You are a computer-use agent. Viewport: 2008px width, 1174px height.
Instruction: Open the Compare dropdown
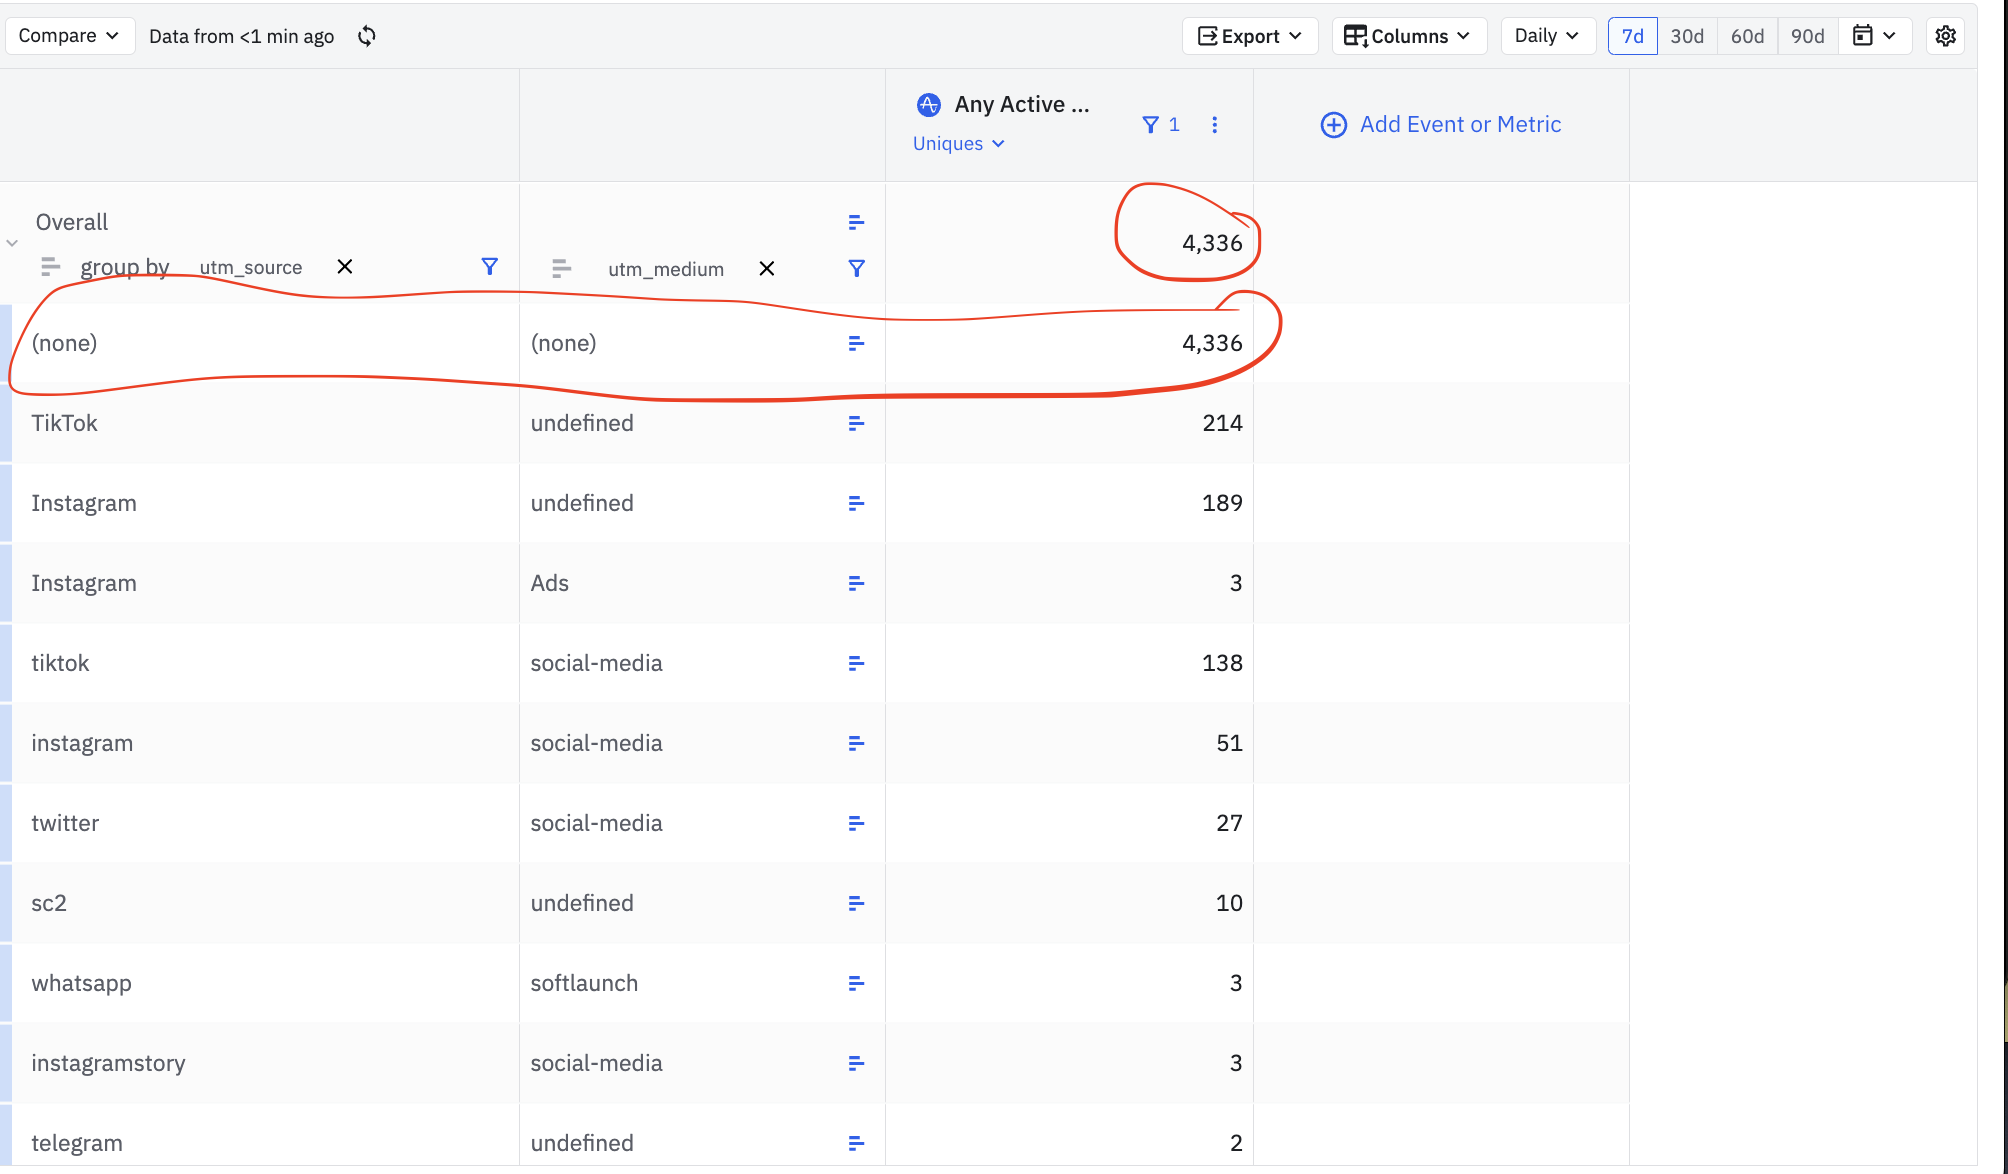point(68,36)
